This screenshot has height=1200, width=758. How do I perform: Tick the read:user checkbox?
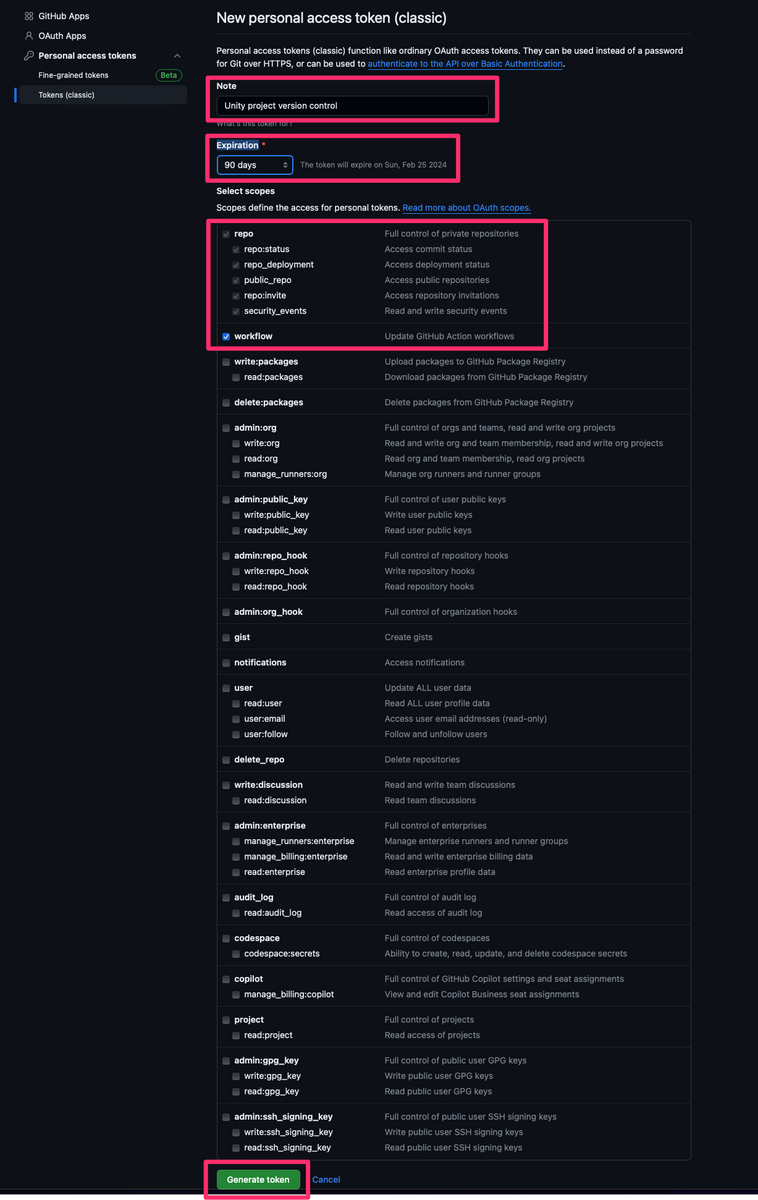click(236, 704)
